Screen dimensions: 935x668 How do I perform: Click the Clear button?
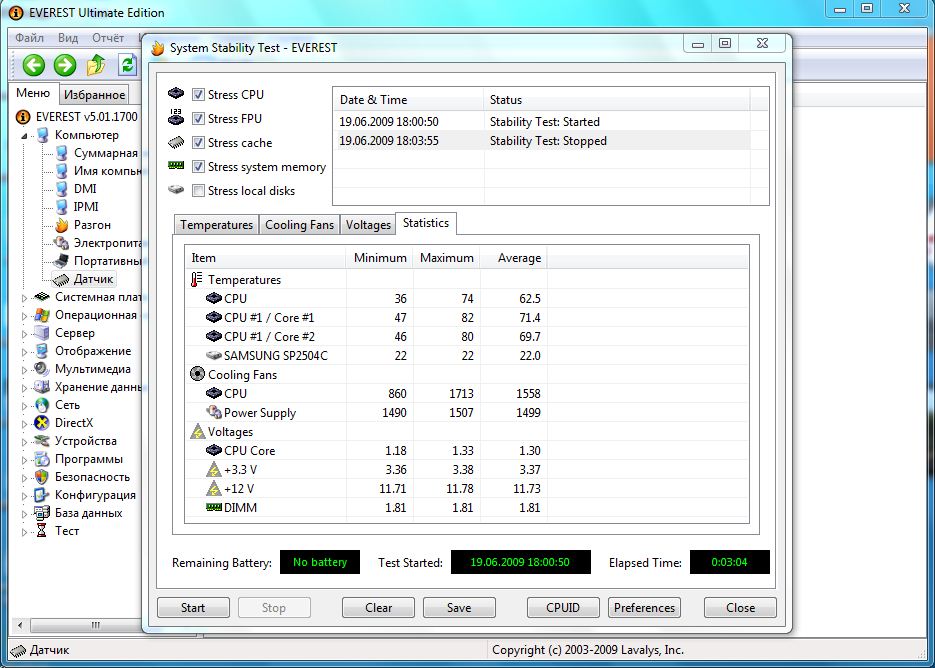pos(378,608)
